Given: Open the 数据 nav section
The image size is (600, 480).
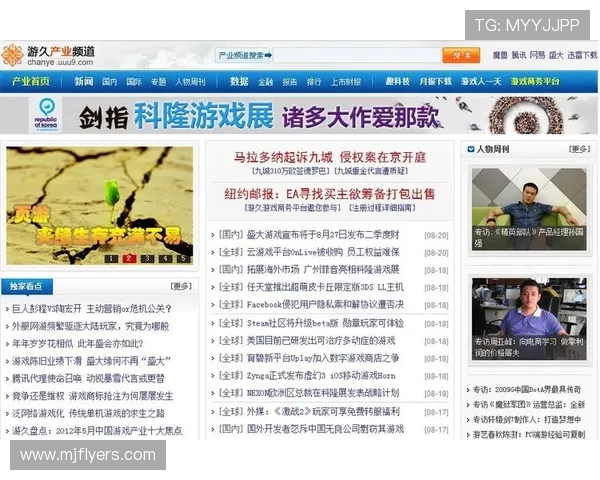Looking at the screenshot, I should pyautogui.click(x=239, y=82).
